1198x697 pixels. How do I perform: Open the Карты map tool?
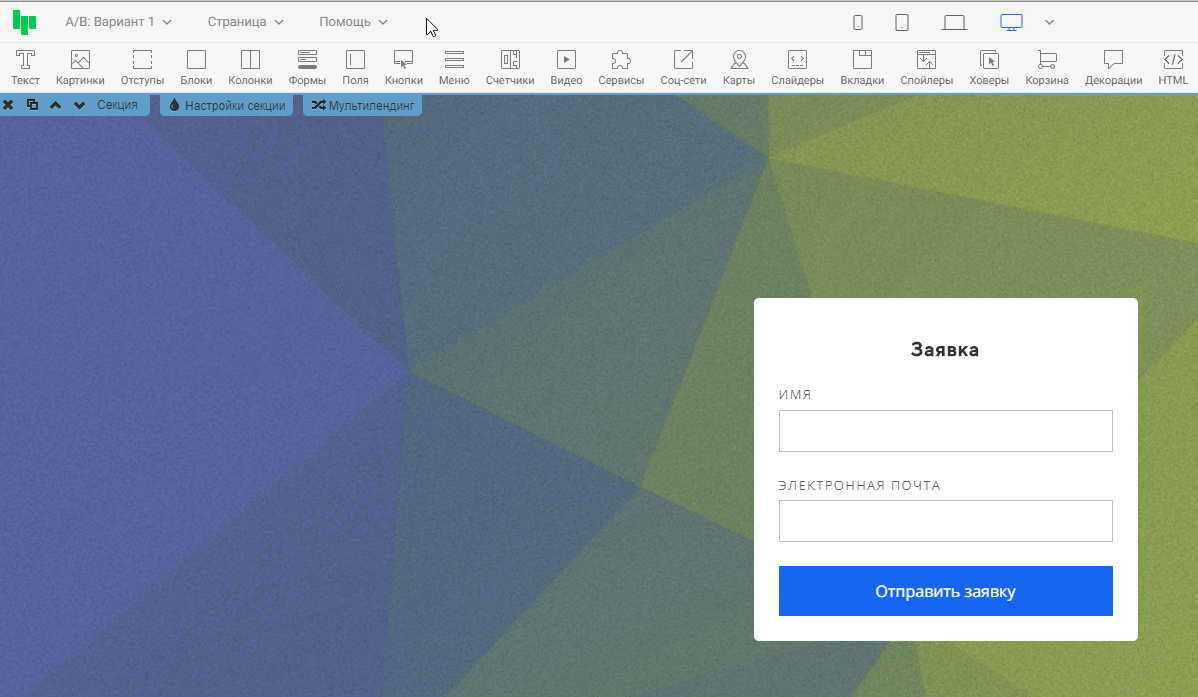click(x=739, y=67)
